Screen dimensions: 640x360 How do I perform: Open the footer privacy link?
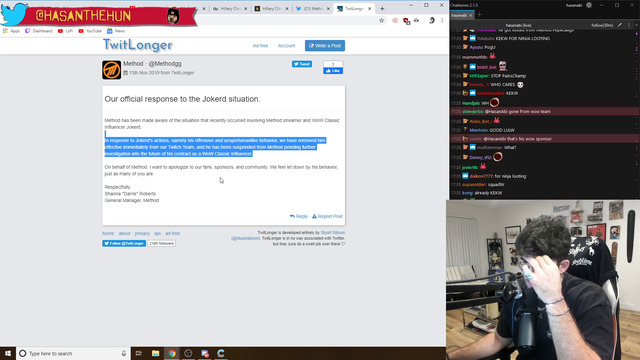coord(142,233)
